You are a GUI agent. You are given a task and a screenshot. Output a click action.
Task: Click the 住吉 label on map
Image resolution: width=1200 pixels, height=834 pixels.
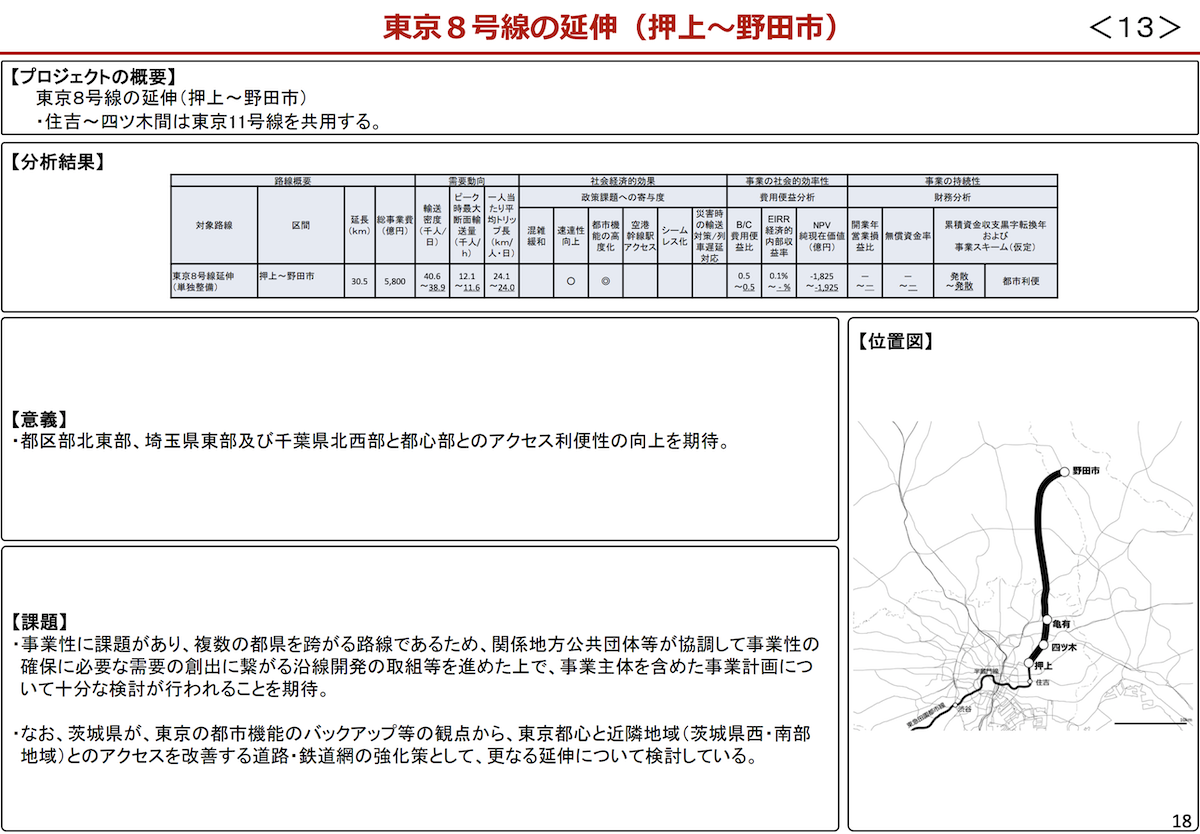pos(1041,682)
